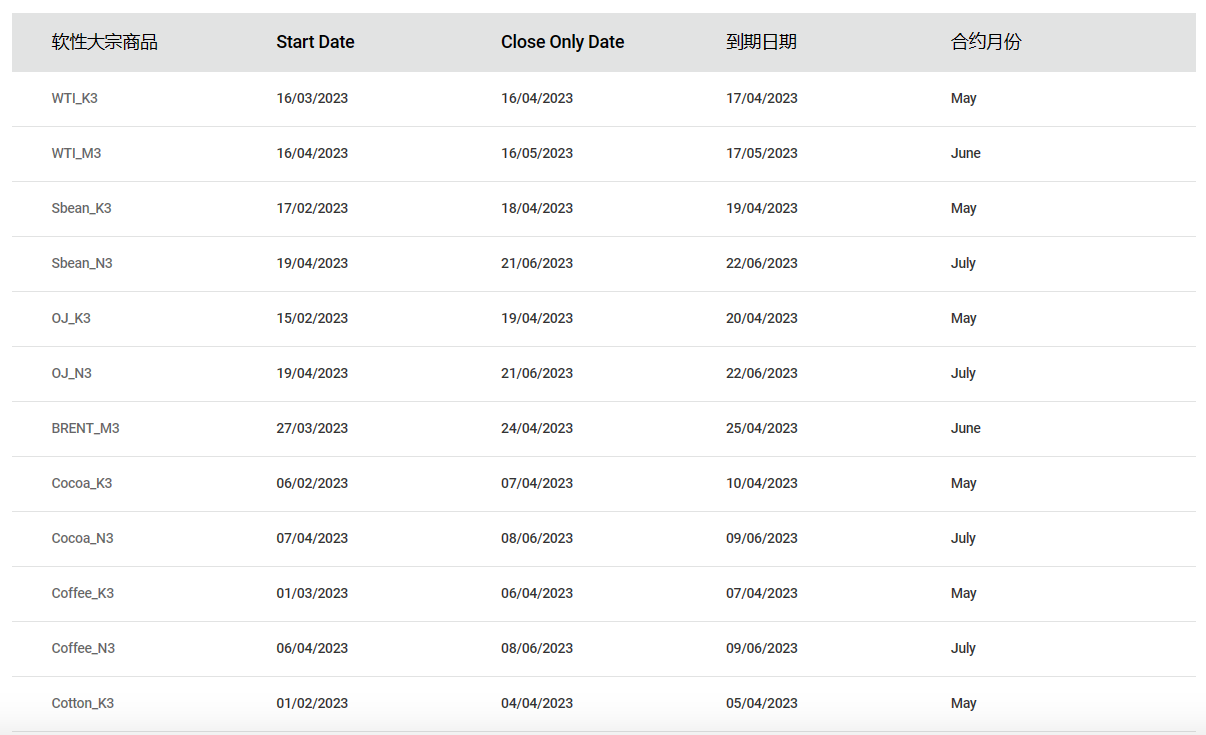
Task: Click the Close Only Date column header
Action: [x=562, y=42]
